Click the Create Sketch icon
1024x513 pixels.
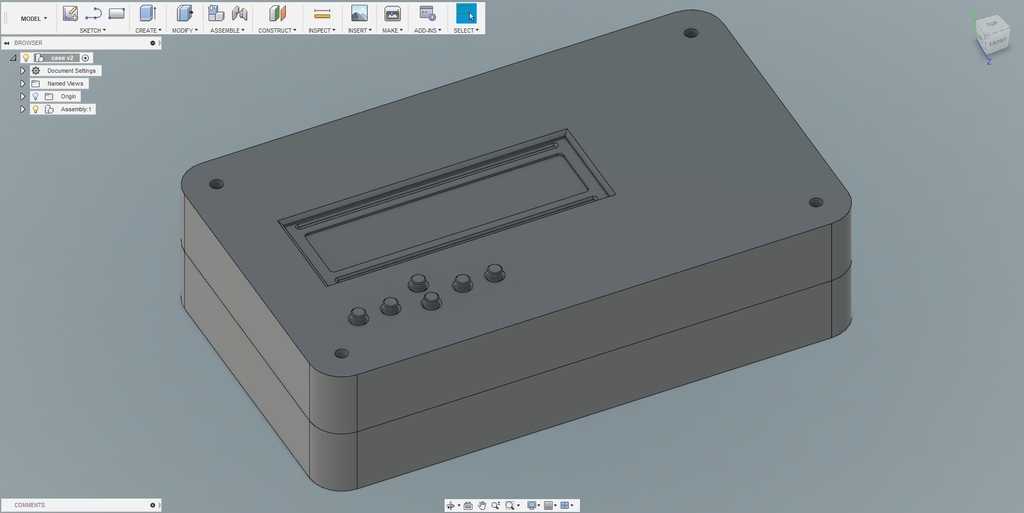70,13
